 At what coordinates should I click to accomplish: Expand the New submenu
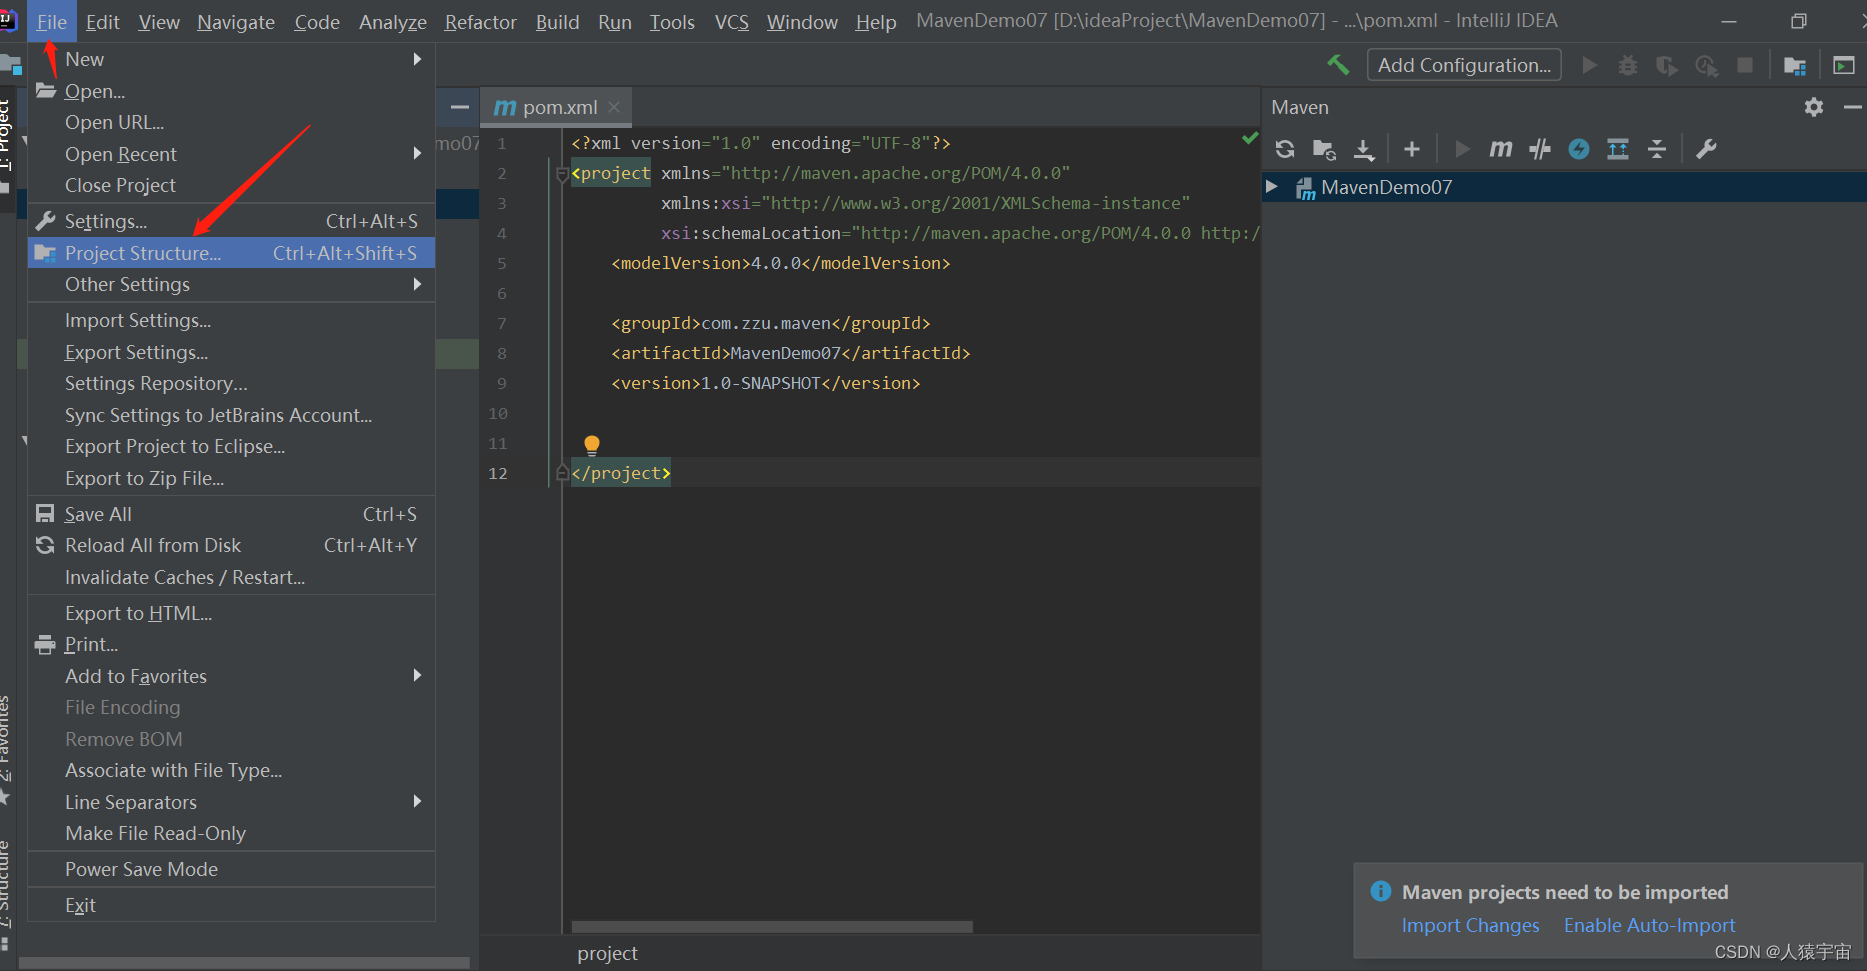coord(231,59)
